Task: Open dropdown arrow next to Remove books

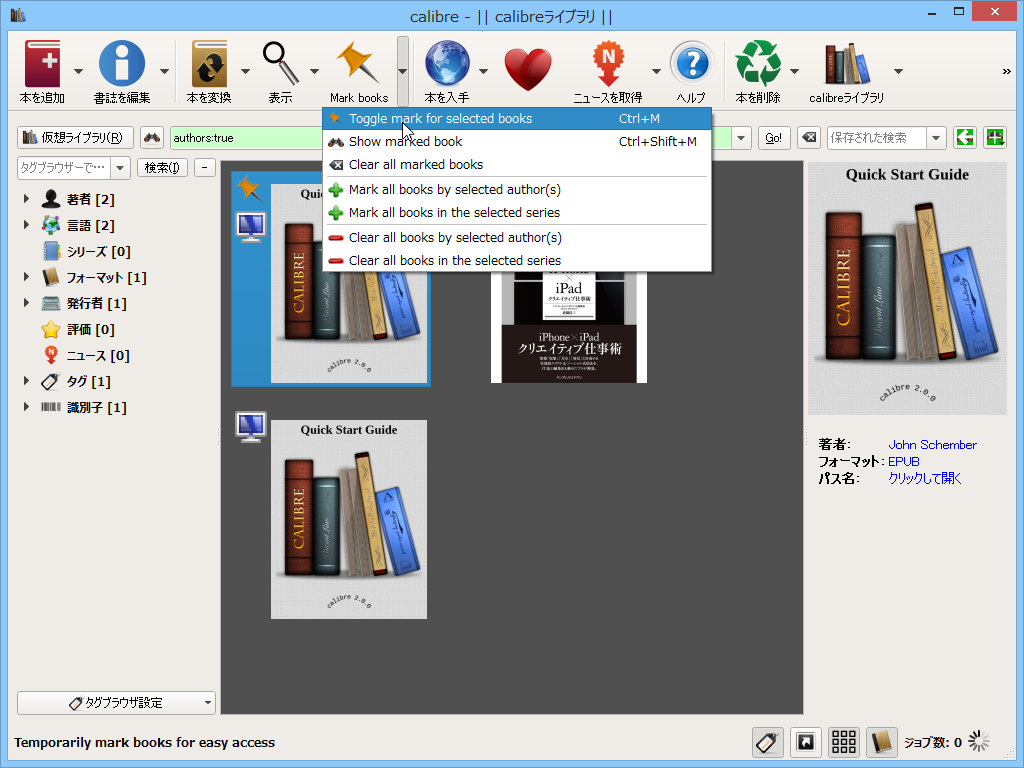Action: [795, 71]
